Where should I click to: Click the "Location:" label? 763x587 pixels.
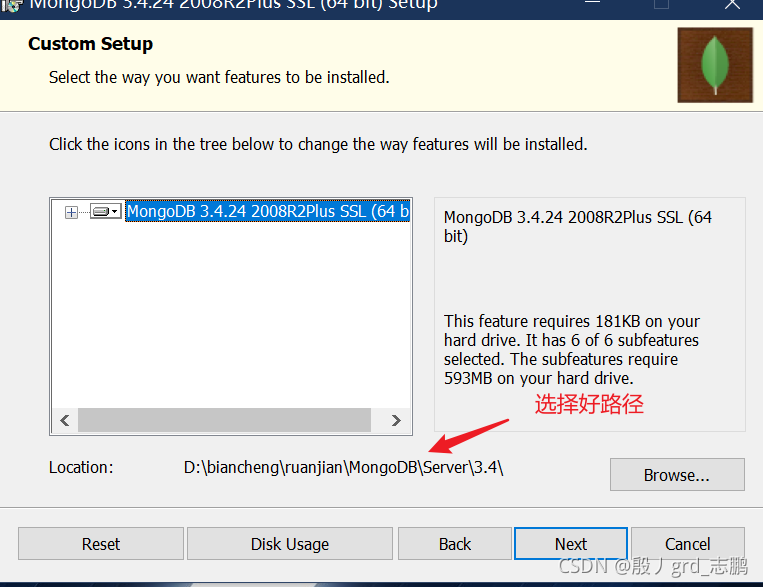pyautogui.click(x=81, y=467)
